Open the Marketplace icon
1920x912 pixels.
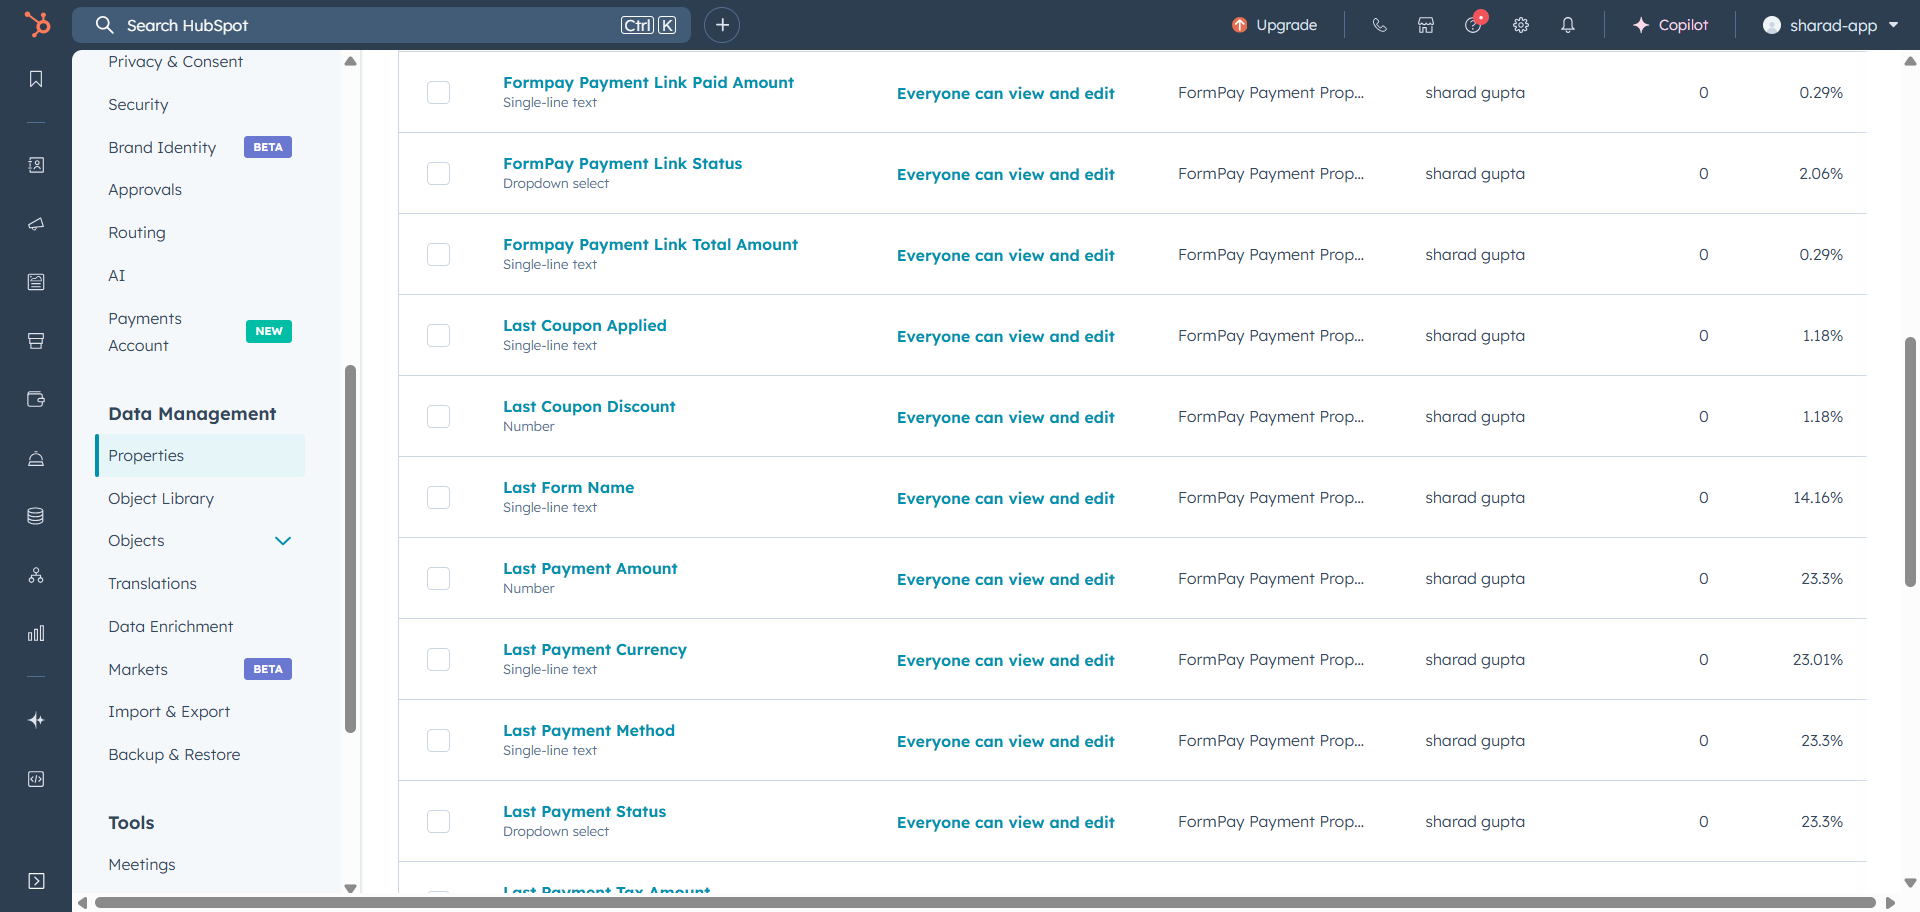click(1426, 25)
